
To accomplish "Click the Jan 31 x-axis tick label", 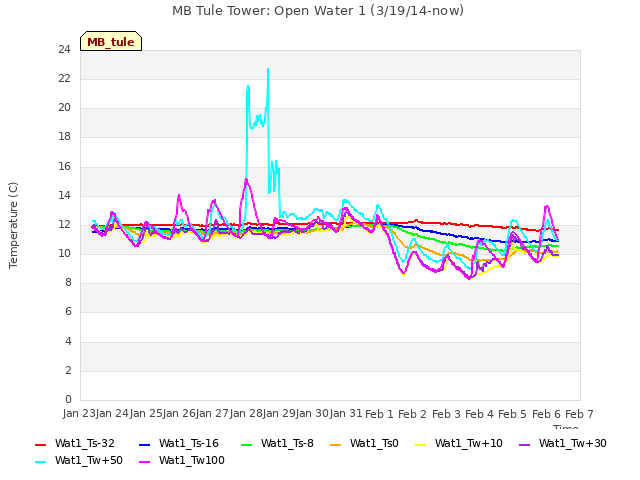I will coord(346,414).
